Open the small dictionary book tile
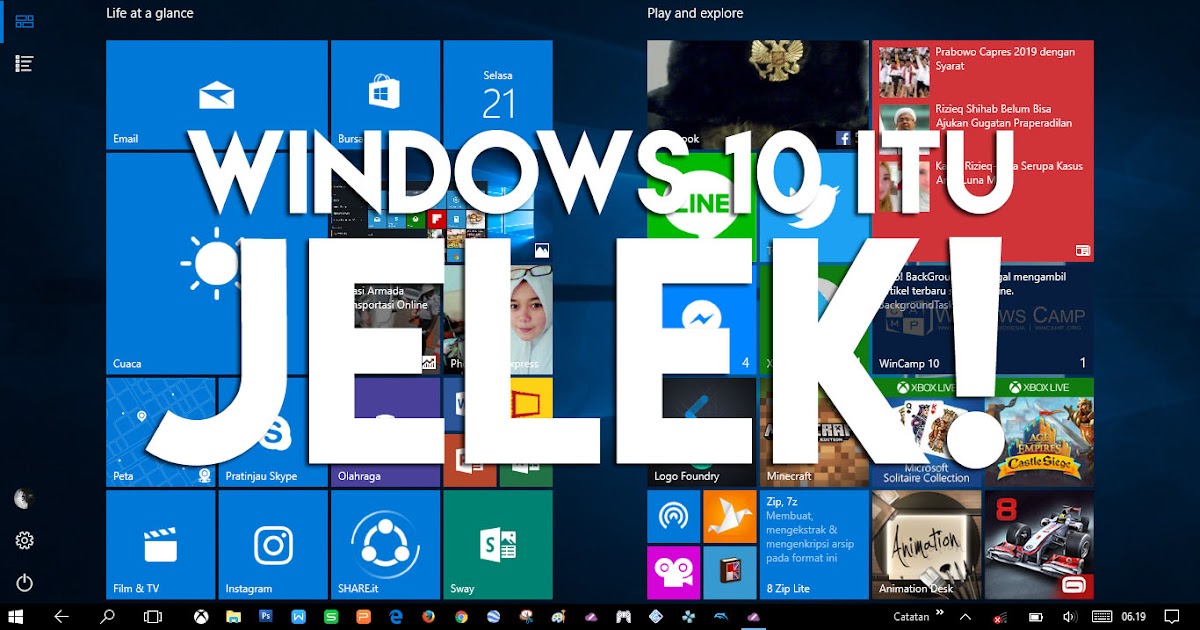This screenshot has height=630, width=1200. (730, 572)
